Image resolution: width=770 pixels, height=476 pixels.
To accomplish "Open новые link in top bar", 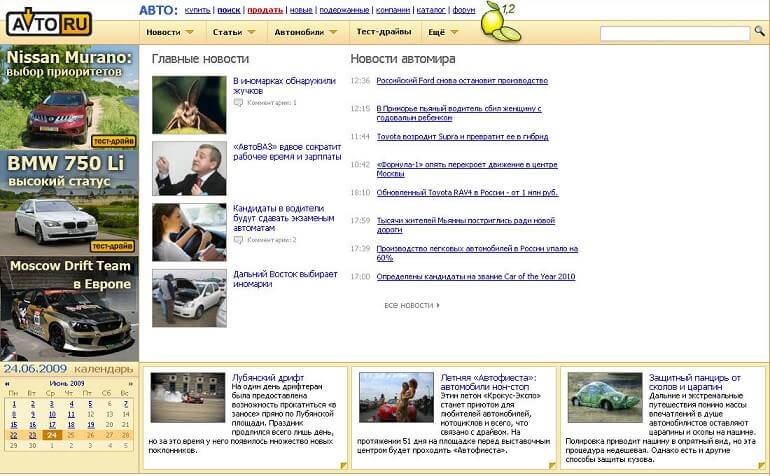I will tap(301, 10).
